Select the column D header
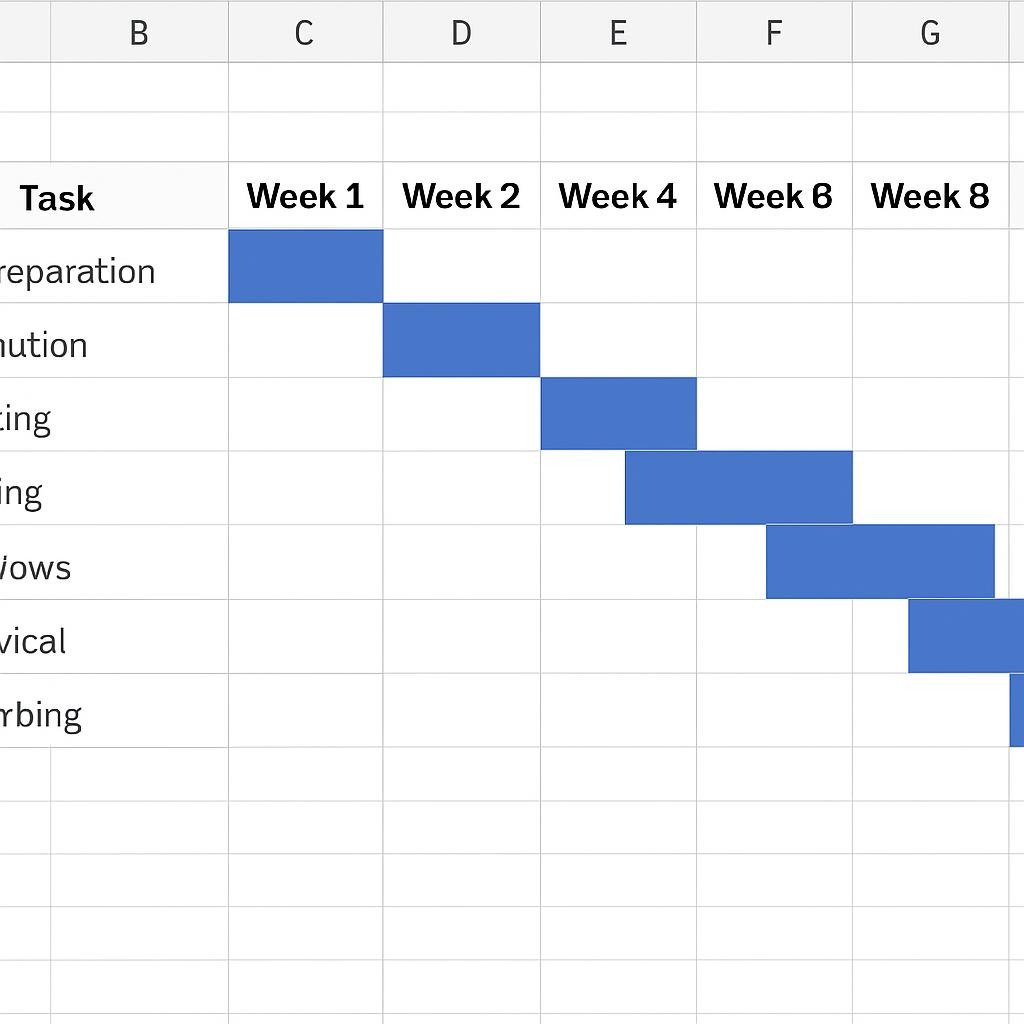 click(461, 32)
